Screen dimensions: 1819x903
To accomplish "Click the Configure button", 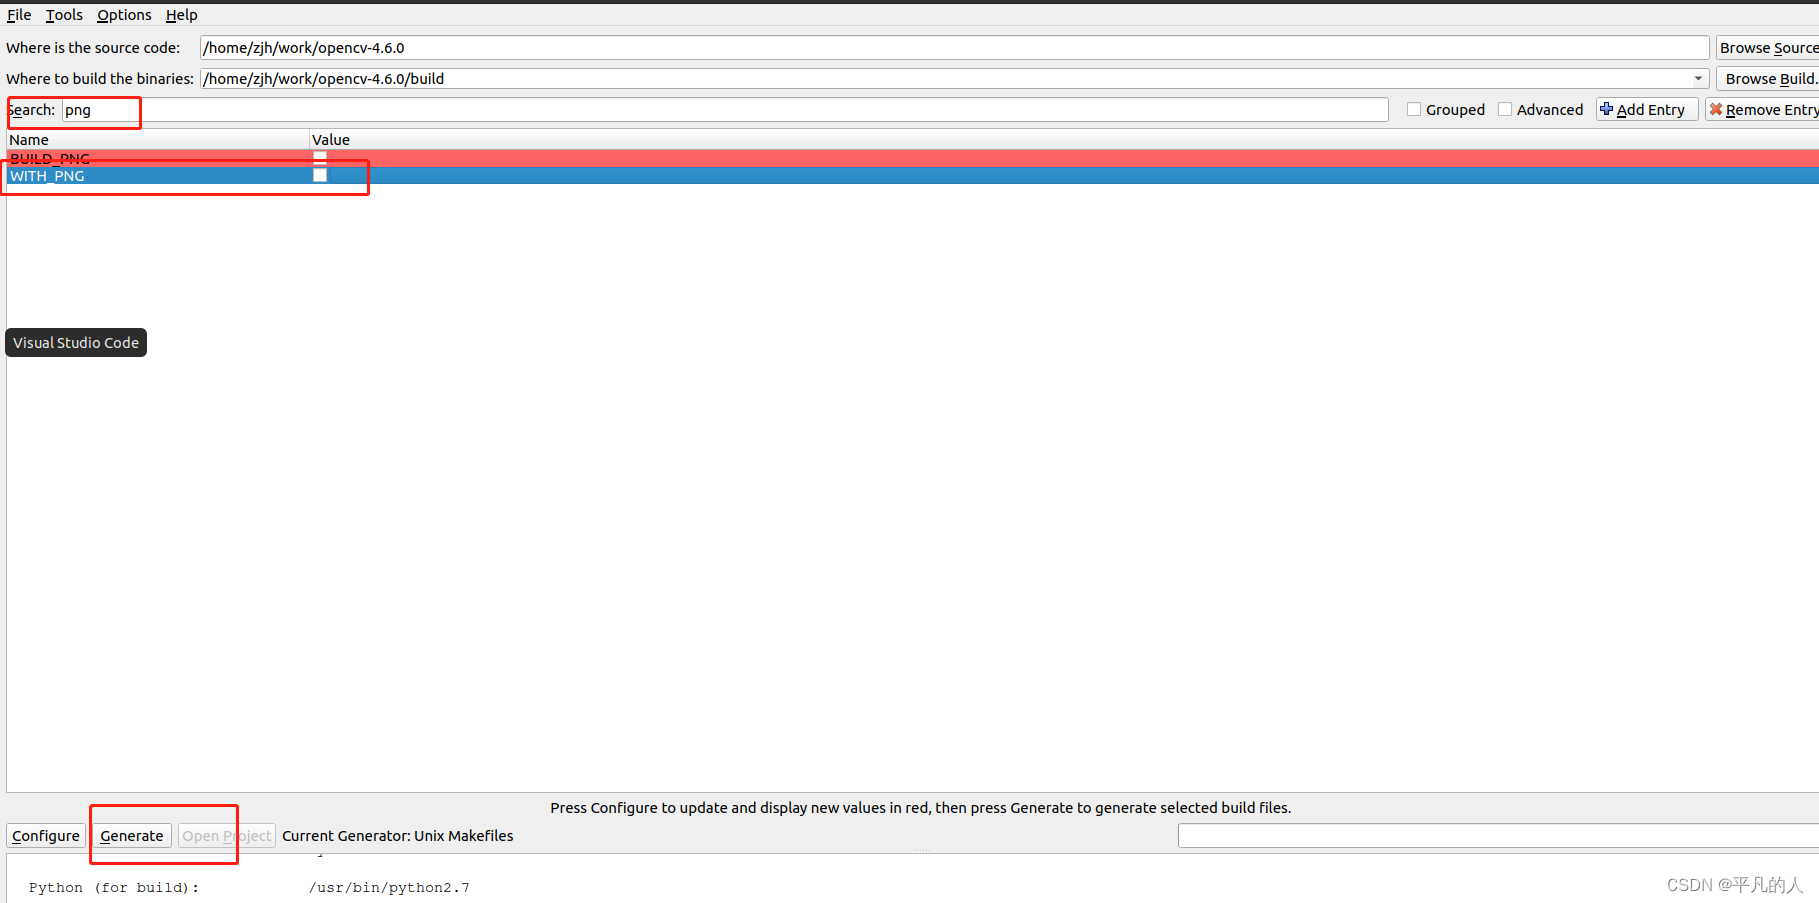I will (x=46, y=836).
